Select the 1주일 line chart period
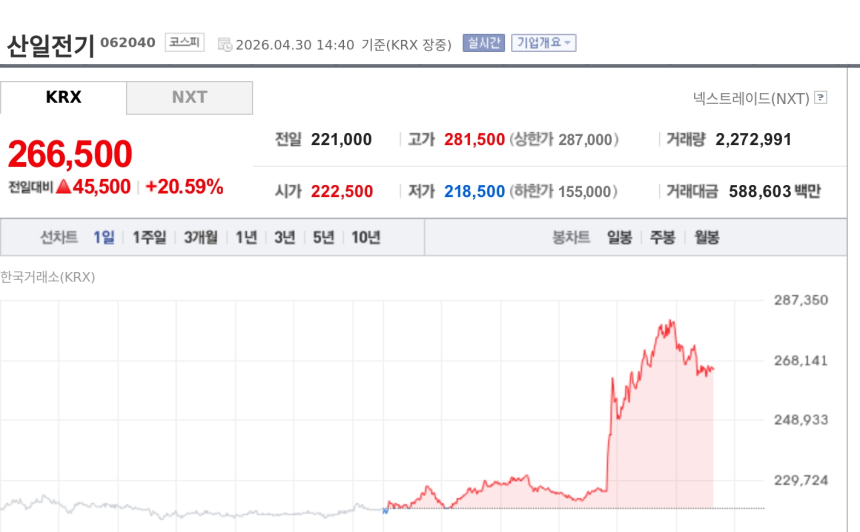860x532 pixels. [x=149, y=237]
